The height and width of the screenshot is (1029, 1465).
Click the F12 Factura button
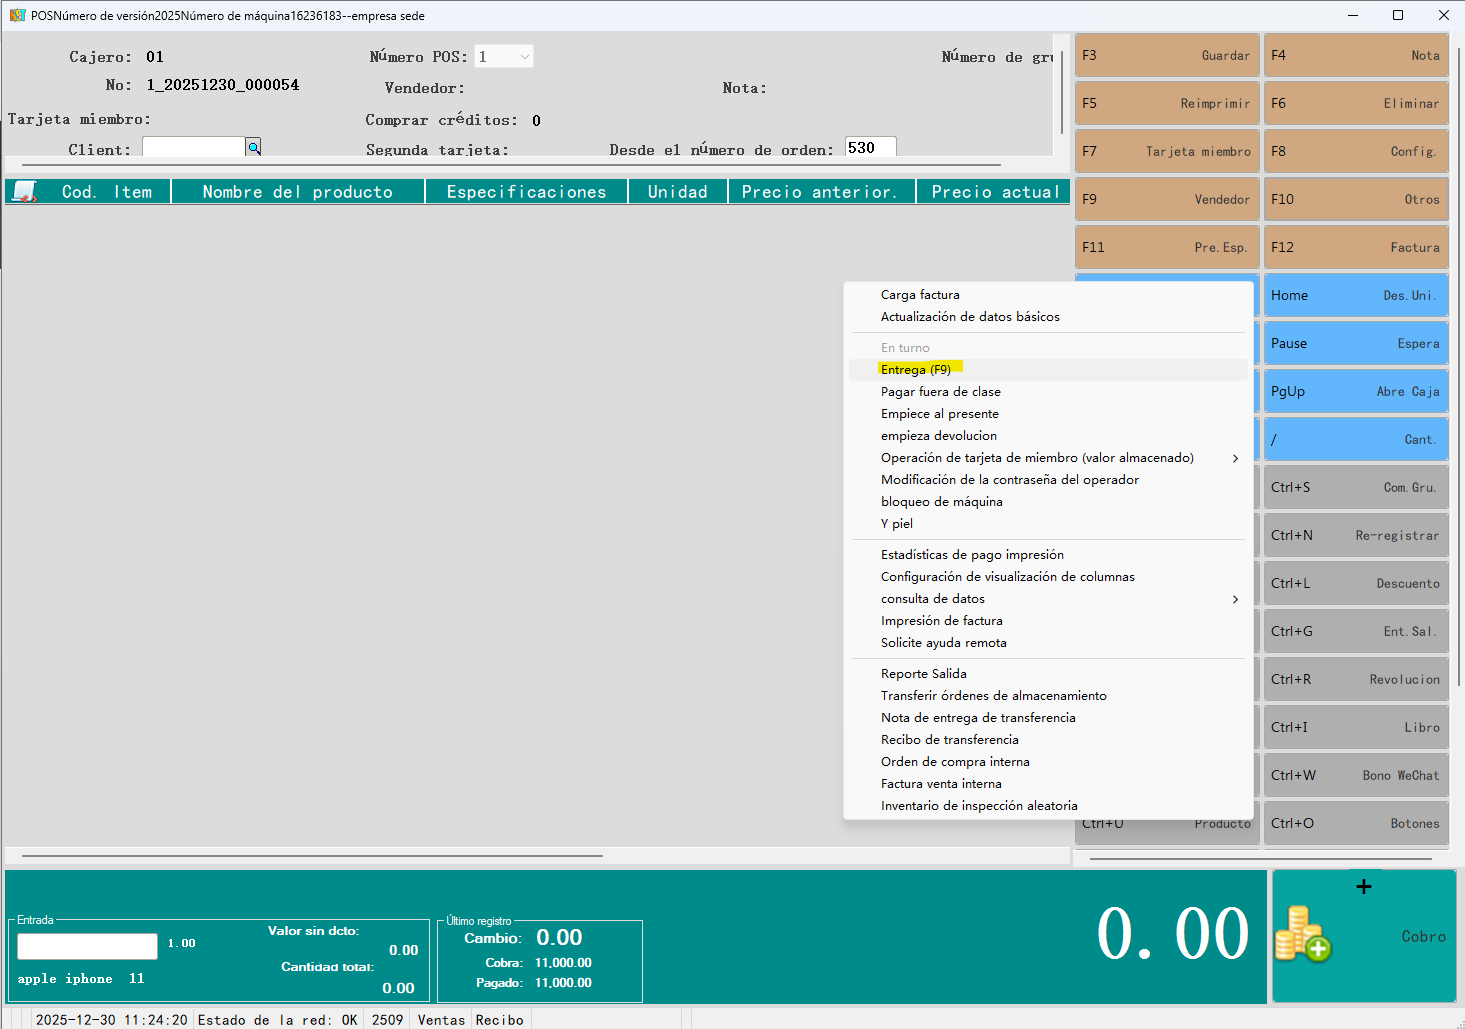(1355, 247)
